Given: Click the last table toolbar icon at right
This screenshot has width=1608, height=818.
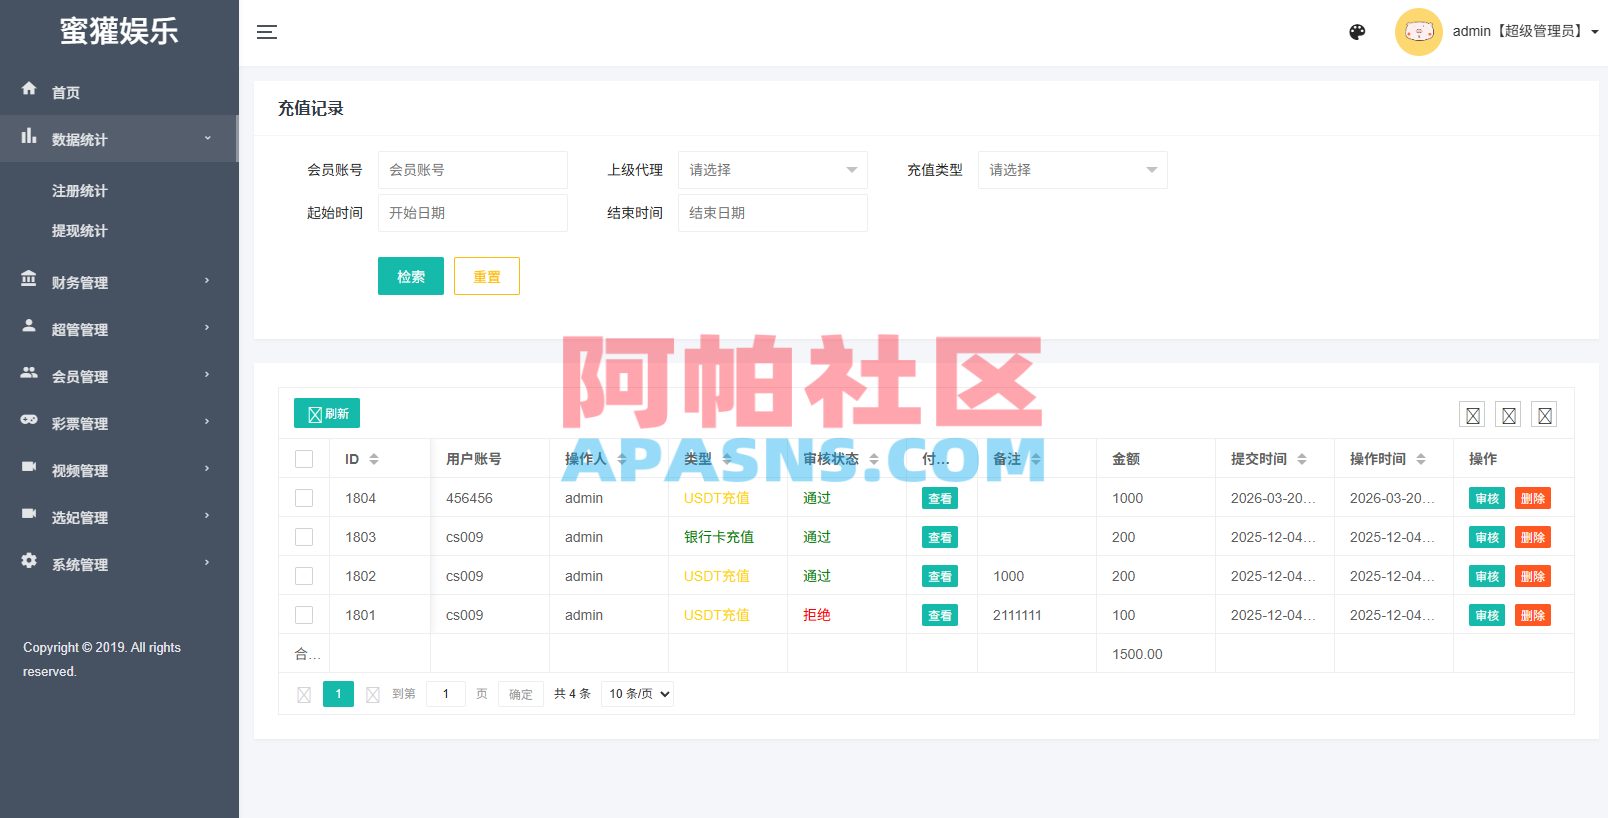Looking at the screenshot, I should point(1545,415).
